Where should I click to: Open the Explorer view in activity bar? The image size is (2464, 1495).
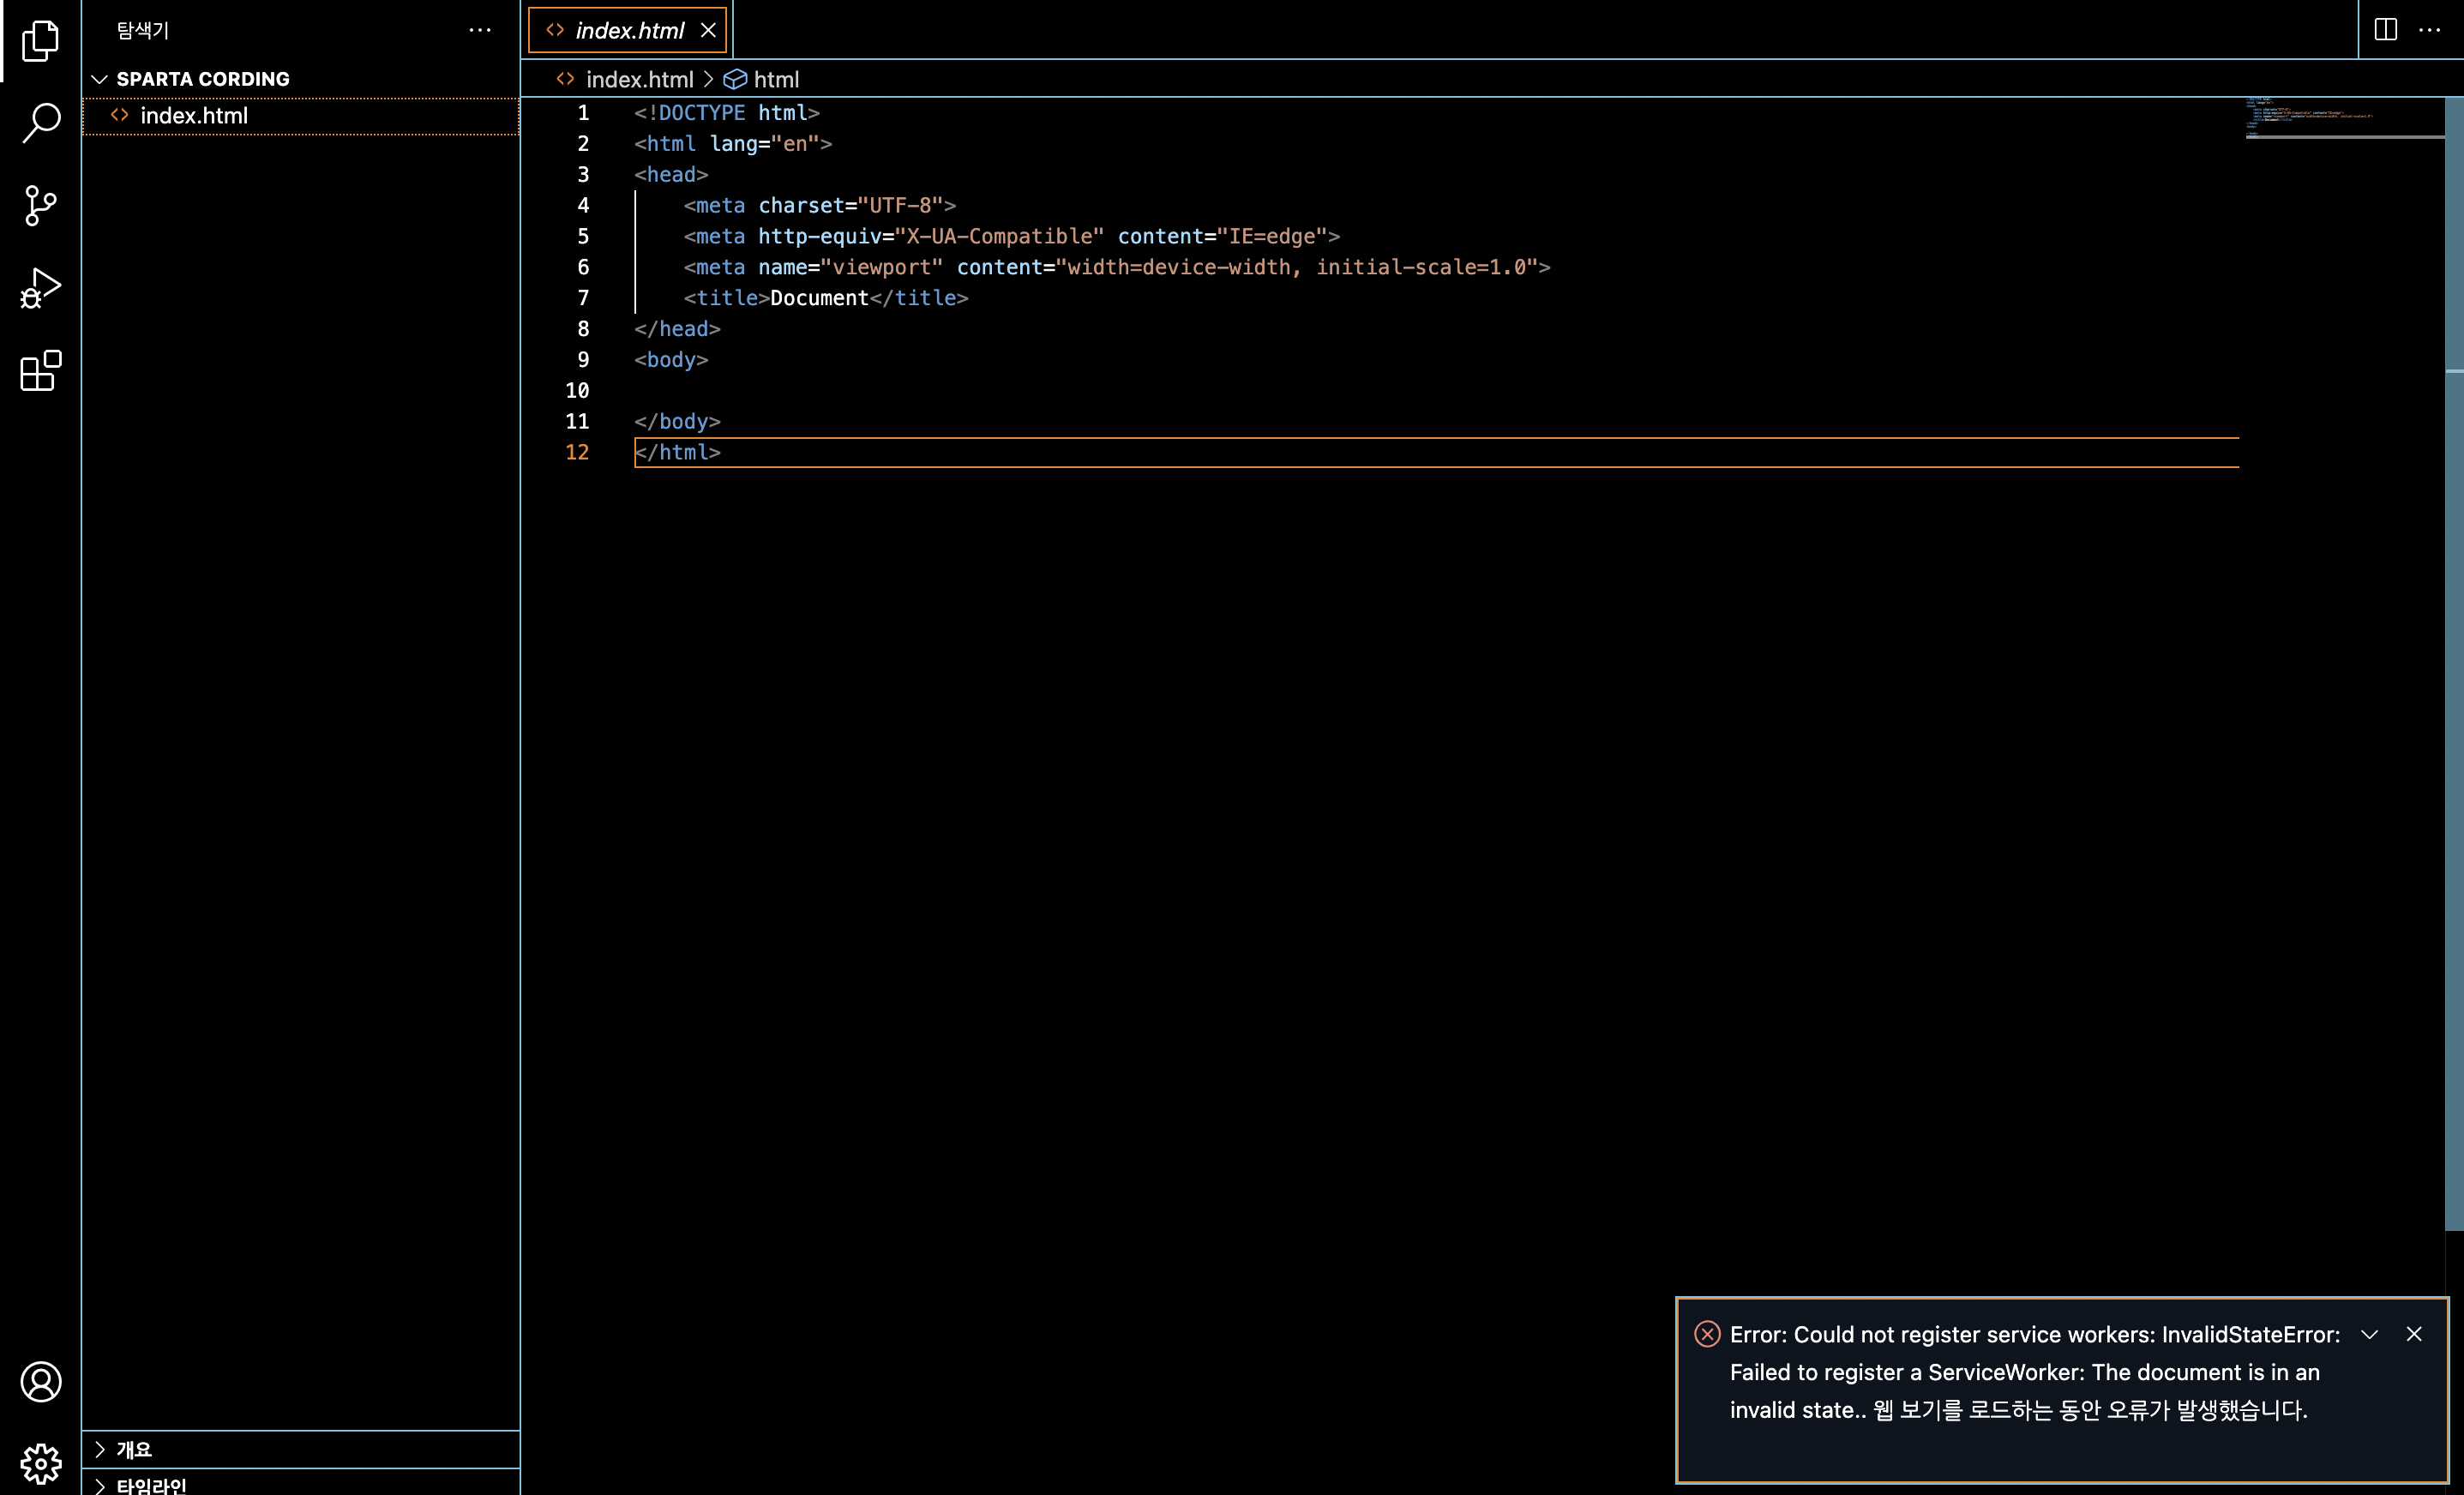click(40, 40)
